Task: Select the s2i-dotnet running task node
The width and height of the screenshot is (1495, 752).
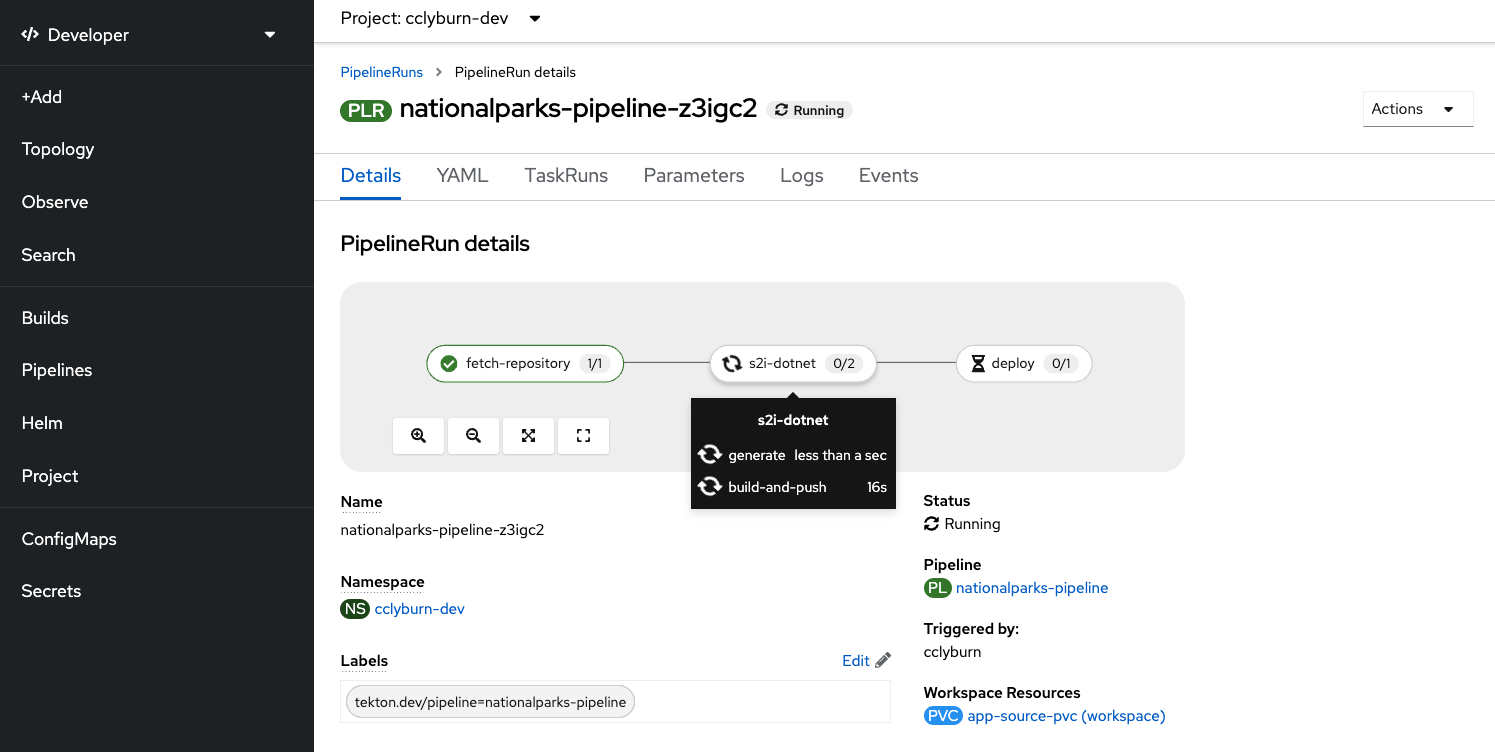Action: (793, 364)
